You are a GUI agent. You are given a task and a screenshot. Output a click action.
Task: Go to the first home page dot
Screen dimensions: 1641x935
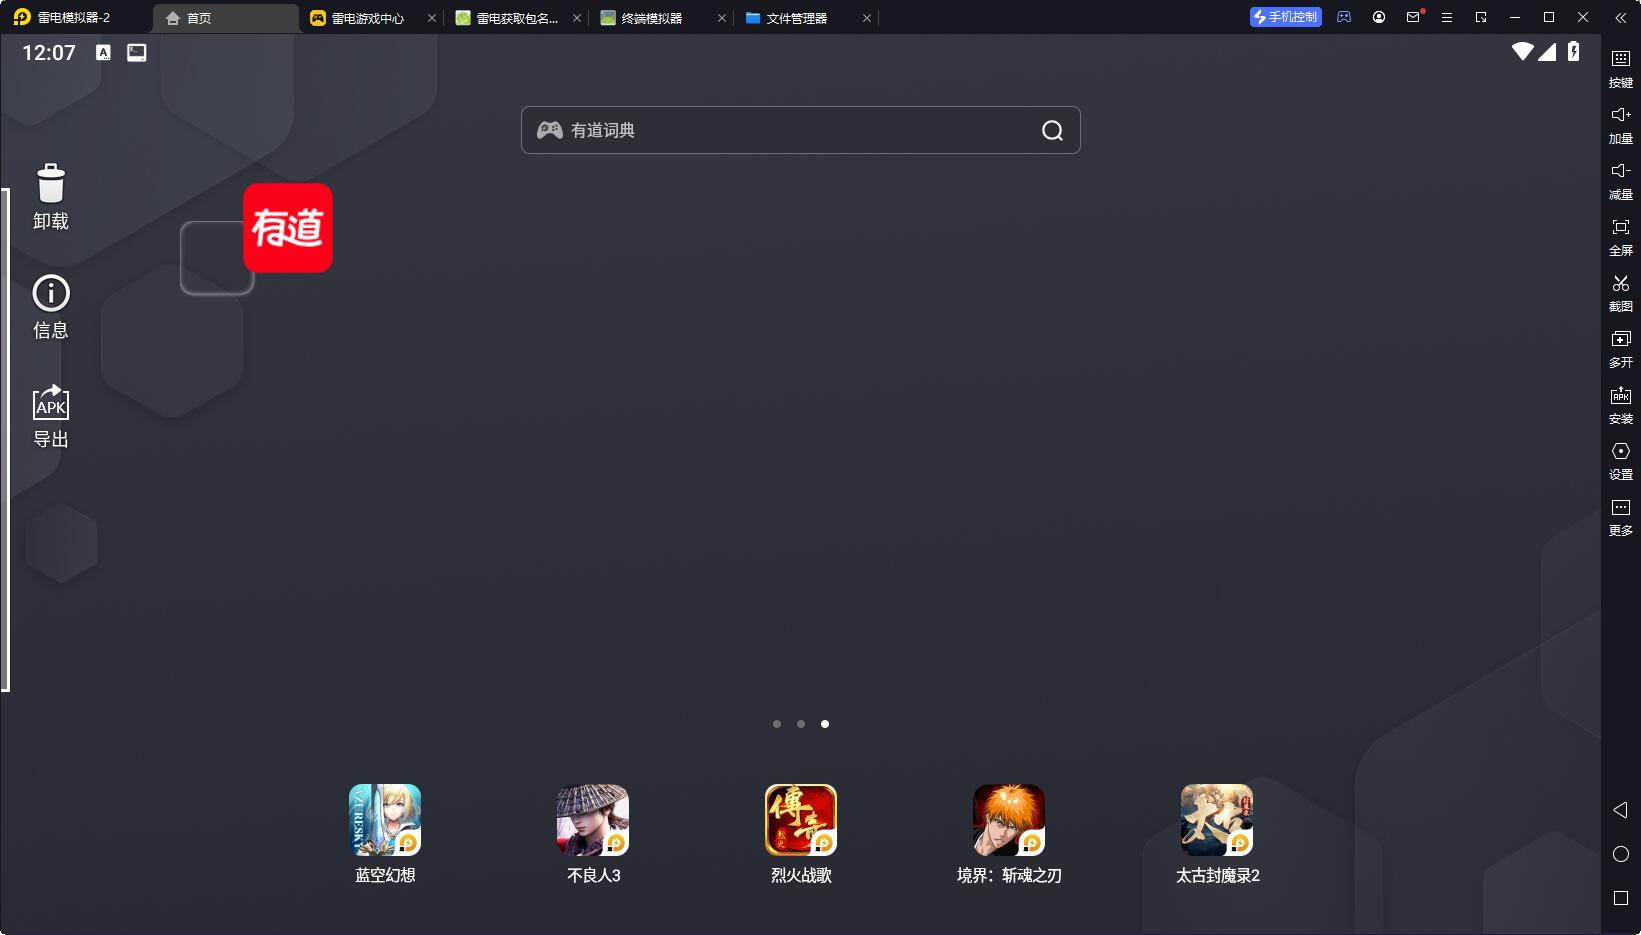coord(777,724)
